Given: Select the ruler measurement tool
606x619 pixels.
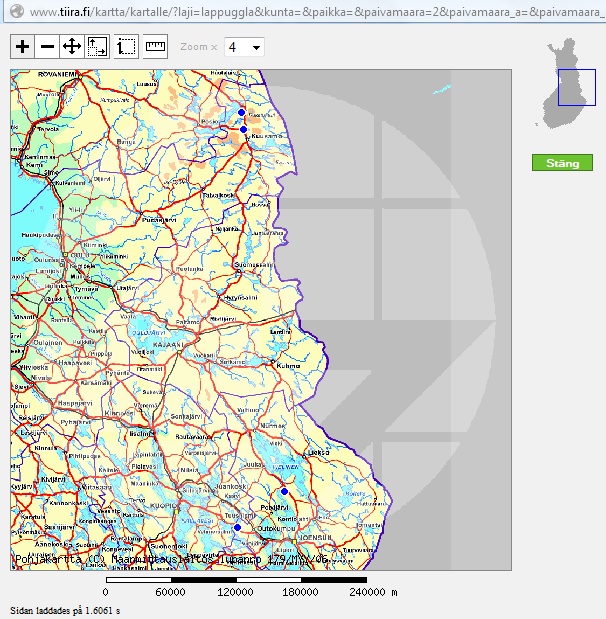Looking at the screenshot, I should 155,47.
